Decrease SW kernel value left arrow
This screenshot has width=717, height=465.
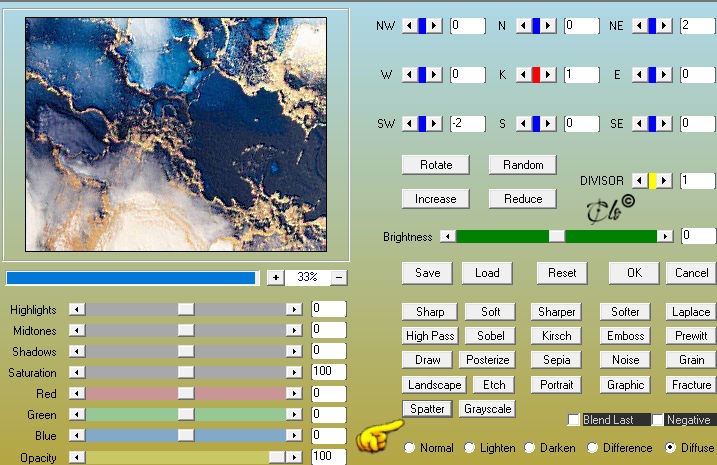click(410, 123)
